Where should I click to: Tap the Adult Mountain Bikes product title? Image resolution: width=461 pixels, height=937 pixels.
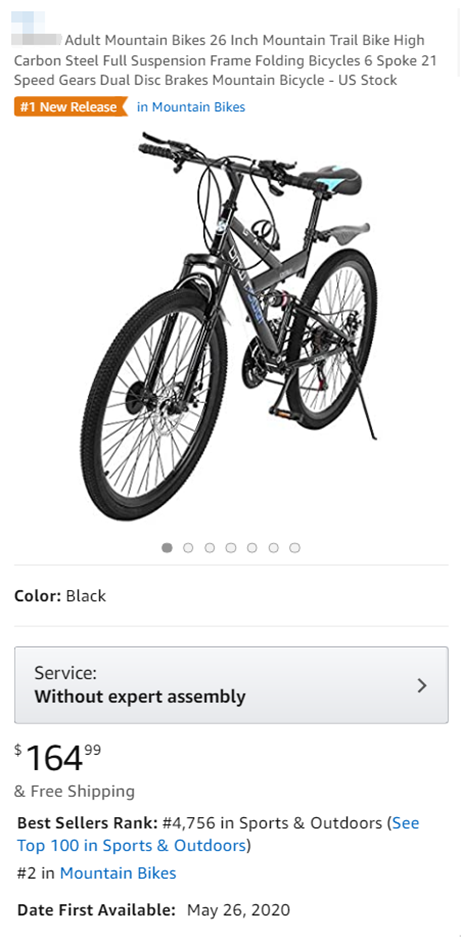click(x=225, y=60)
